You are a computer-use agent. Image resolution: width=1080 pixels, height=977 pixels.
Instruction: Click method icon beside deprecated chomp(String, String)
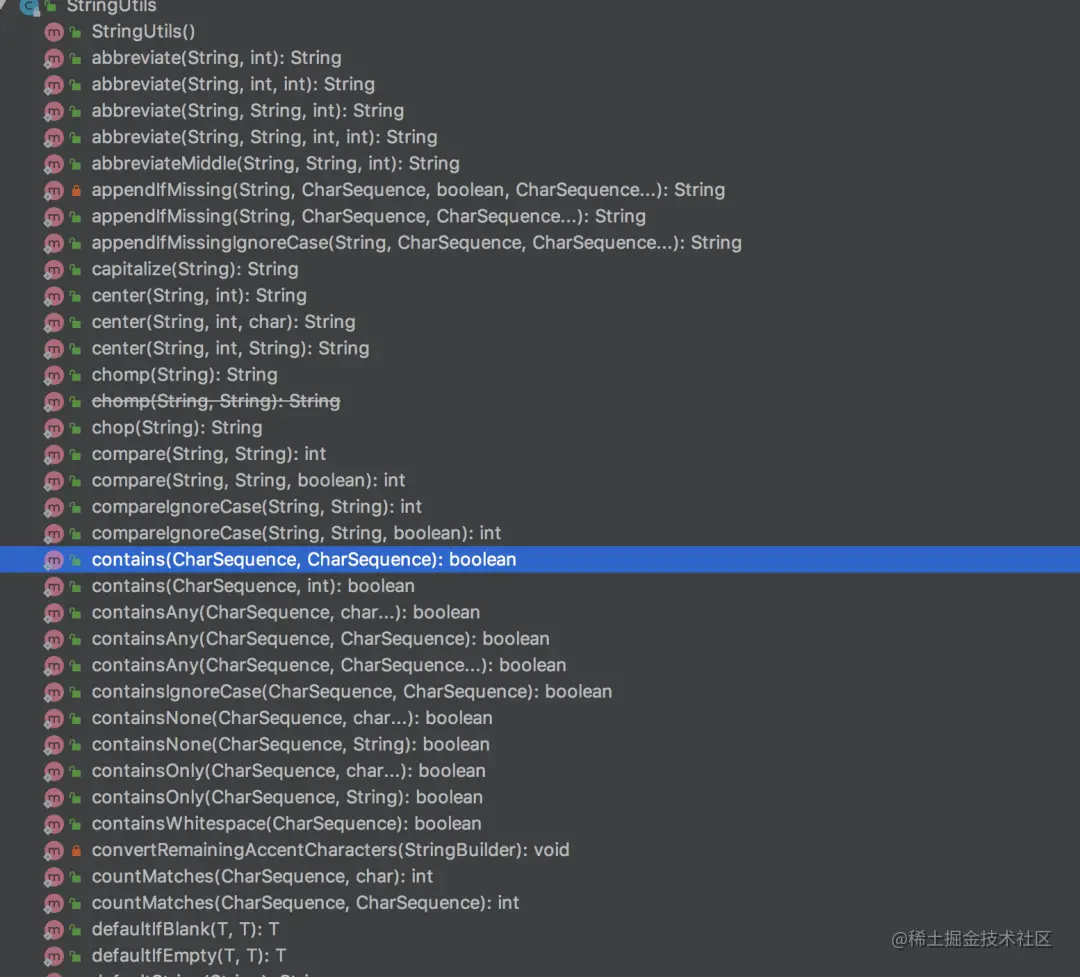tap(54, 402)
